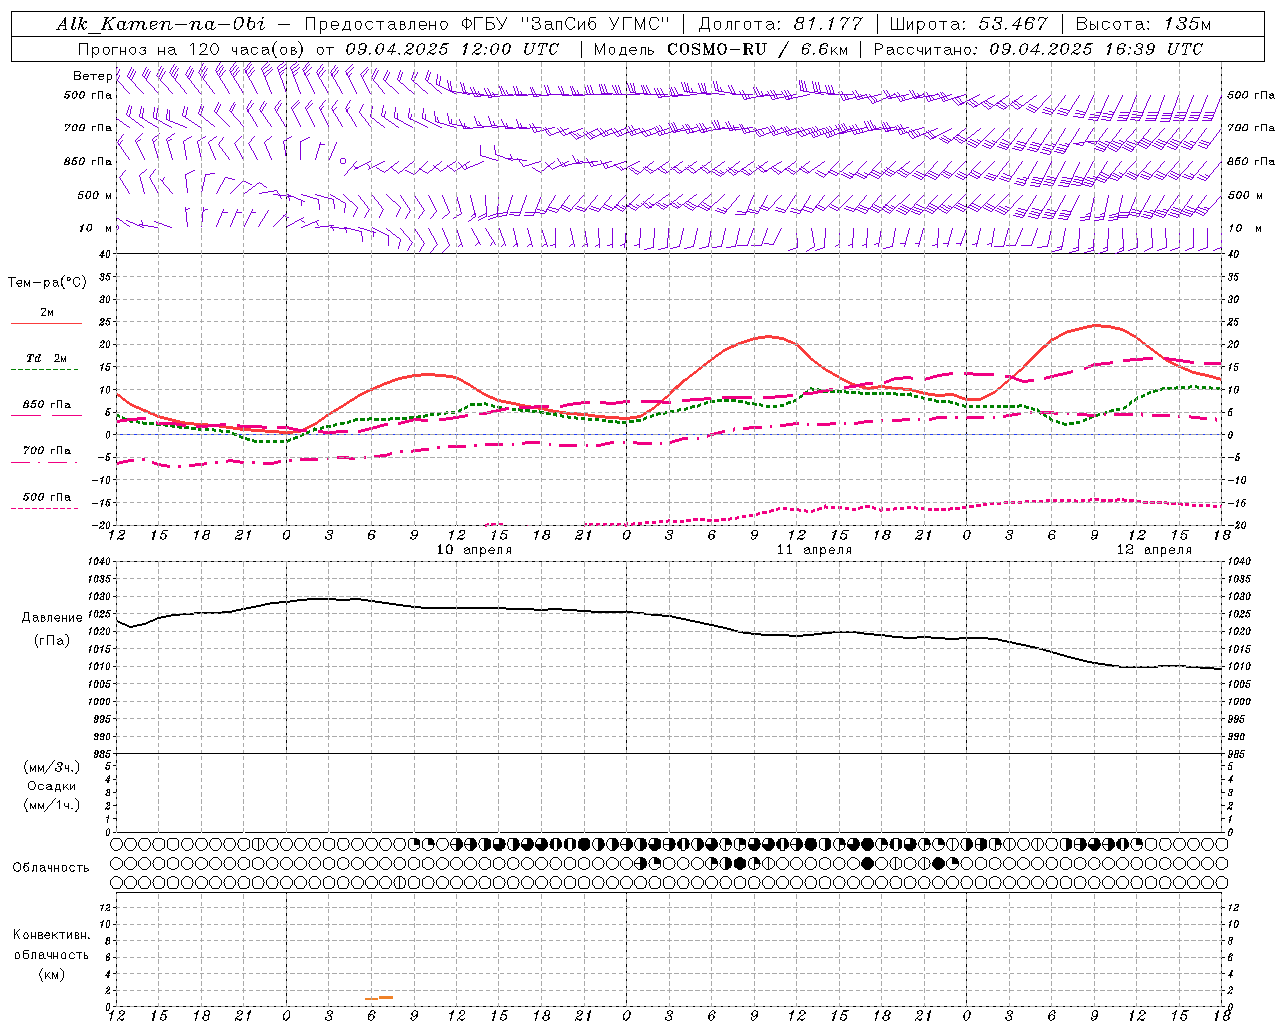Click the Облачность cloud cover label
The image size is (1280, 1024).
point(51,867)
